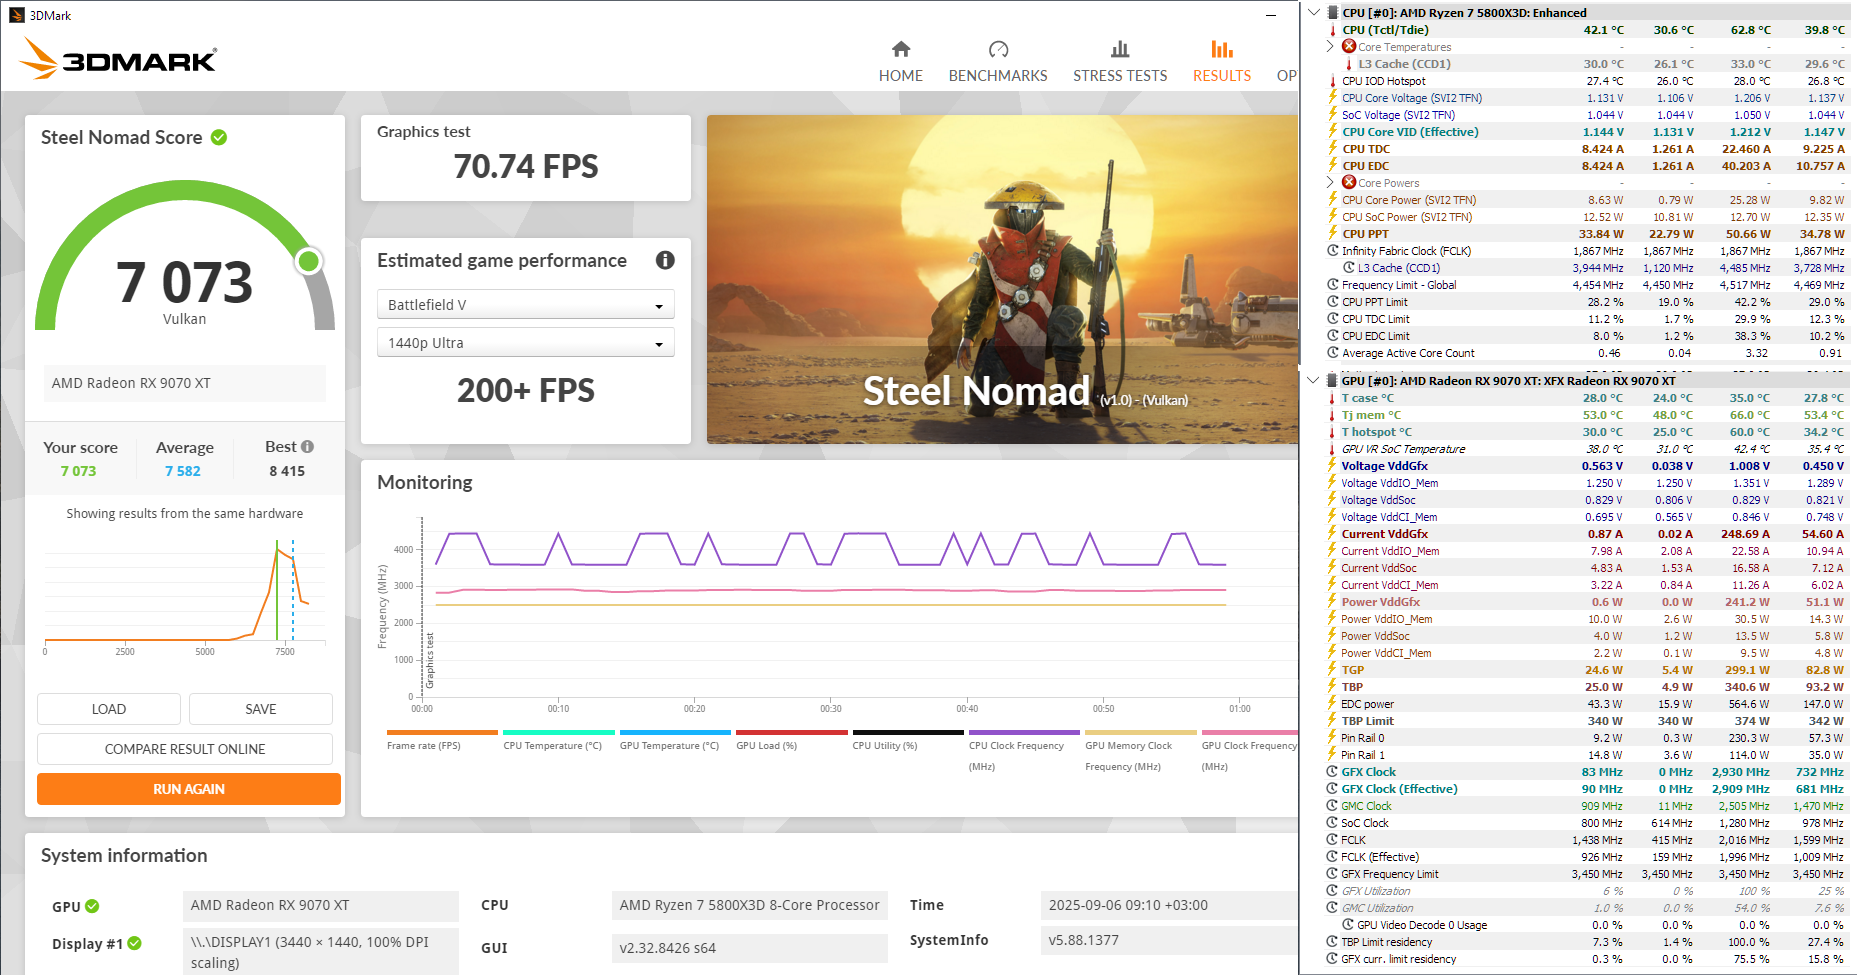Screen dimensions: 1857x975
Task: Click COMPARE RESULT ONLINE
Action: point(185,749)
